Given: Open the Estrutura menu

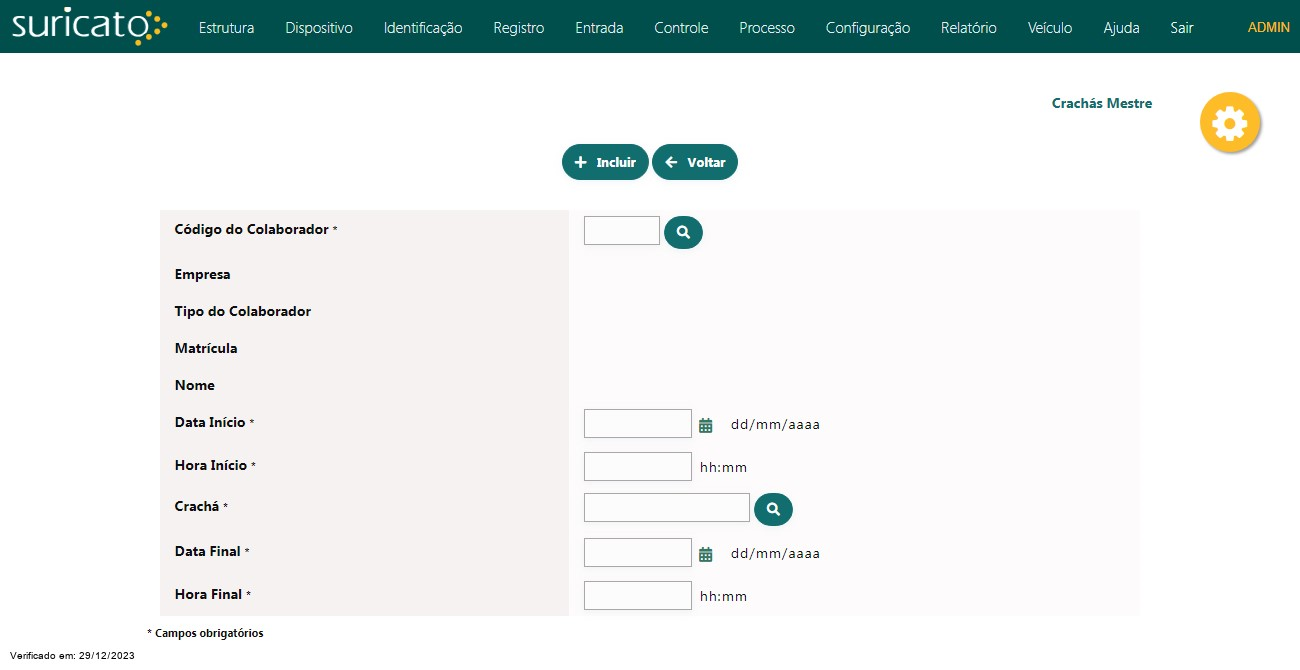Looking at the screenshot, I should 226,28.
